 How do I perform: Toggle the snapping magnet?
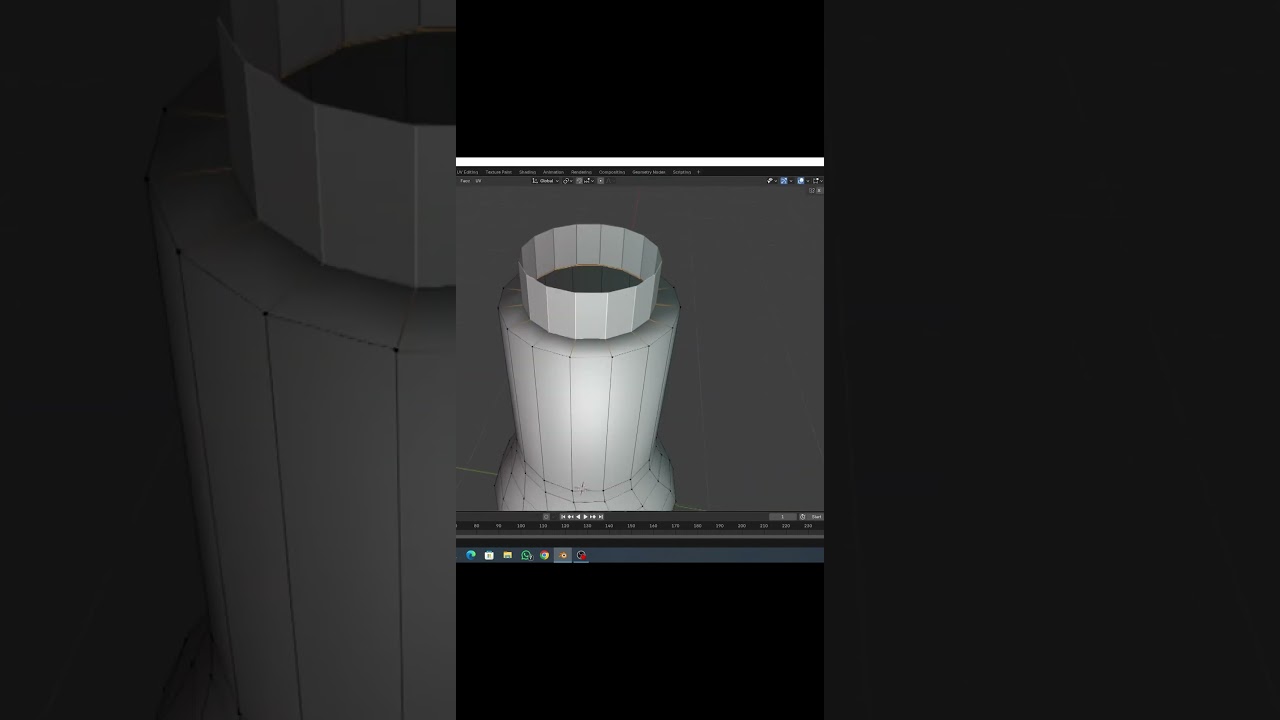[x=579, y=181]
